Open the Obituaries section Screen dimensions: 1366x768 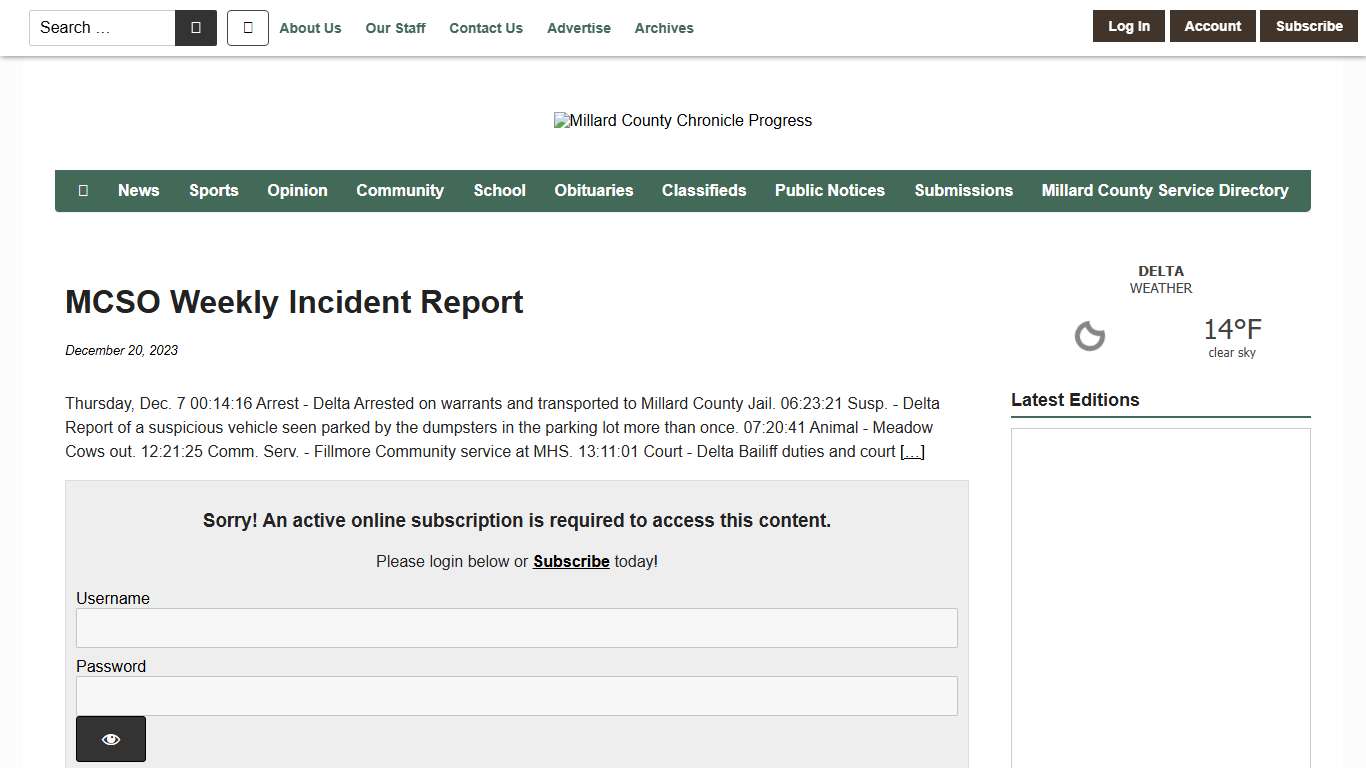click(x=593, y=190)
